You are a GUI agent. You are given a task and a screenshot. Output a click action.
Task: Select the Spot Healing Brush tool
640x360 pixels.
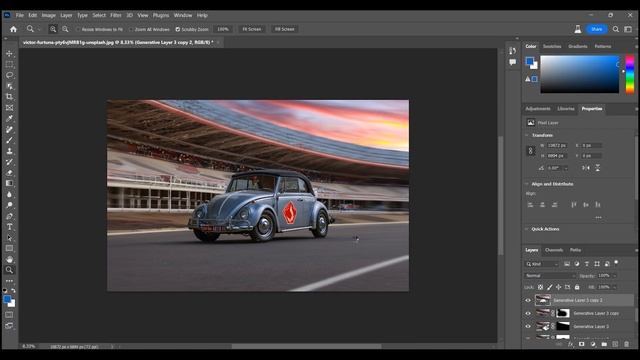tap(9, 129)
